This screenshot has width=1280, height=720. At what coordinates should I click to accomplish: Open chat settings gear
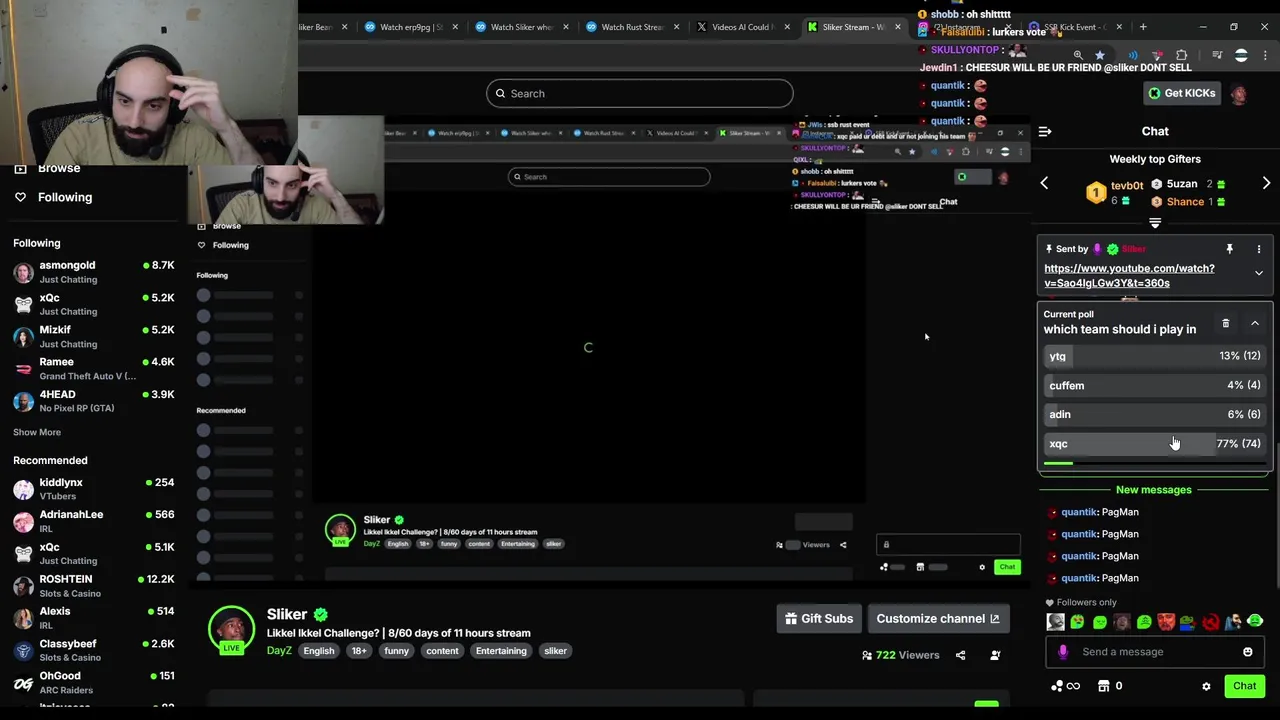click(x=1206, y=686)
